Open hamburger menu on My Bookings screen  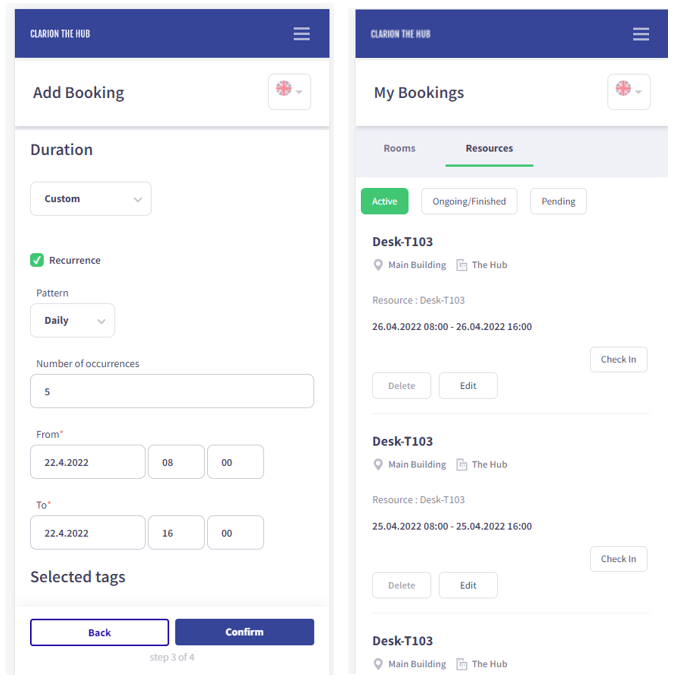(x=641, y=34)
